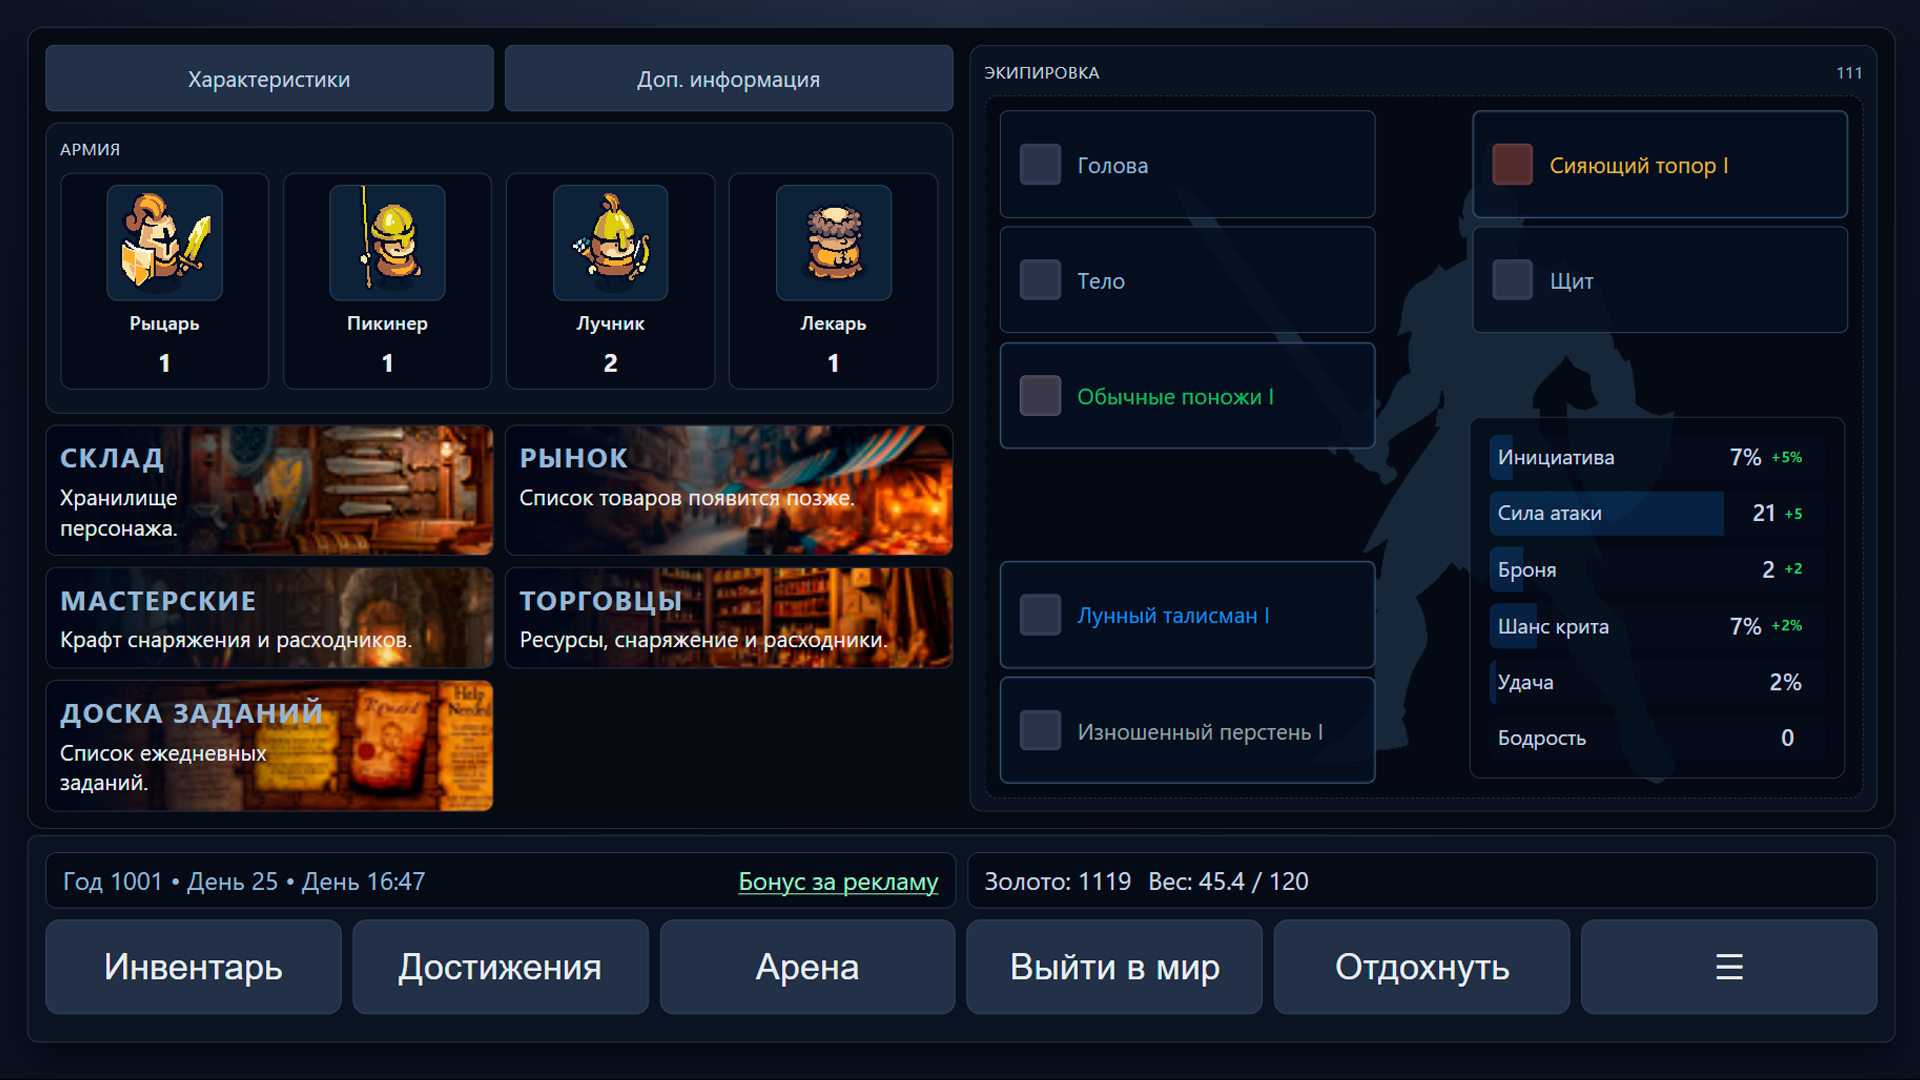Select the Лучник (Archer) unit icon
Image resolution: width=1920 pixels, height=1080 pixels.
point(610,242)
